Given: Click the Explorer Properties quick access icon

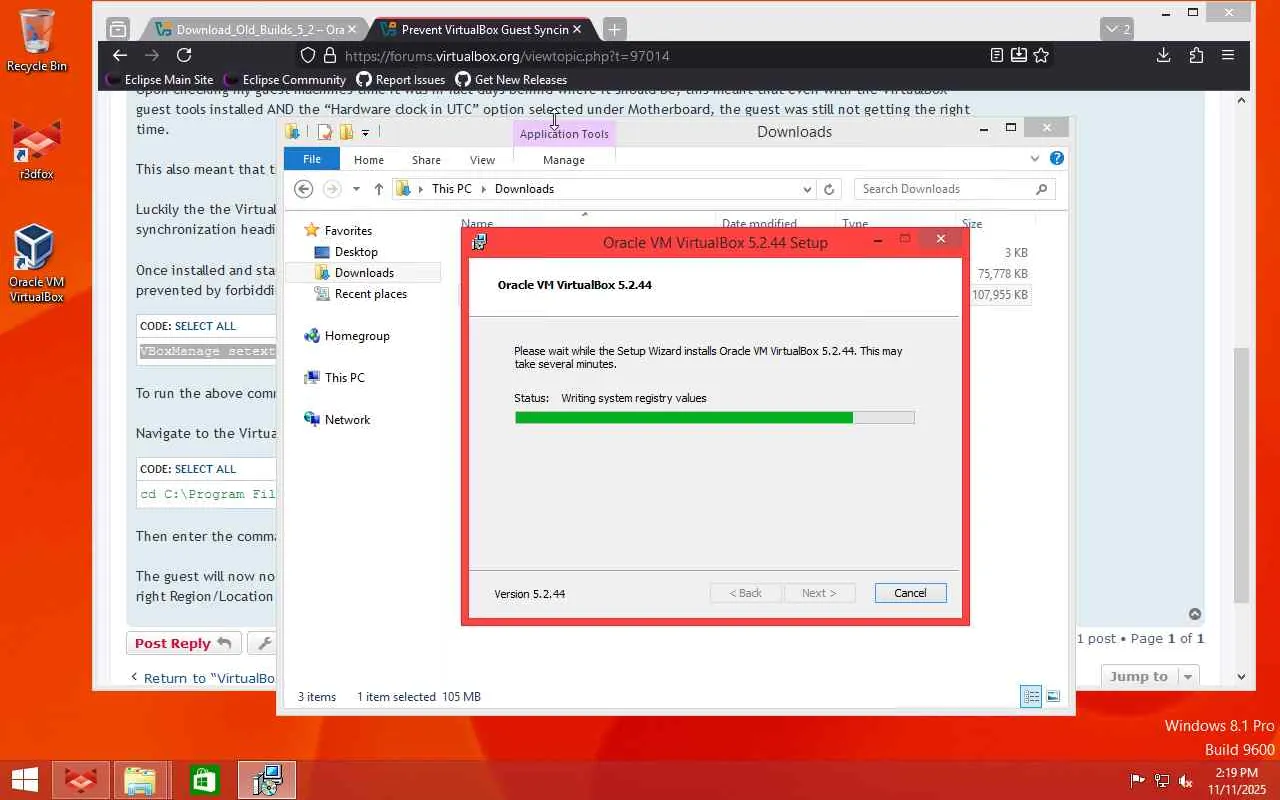Looking at the screenshot, I should [x=324, y=132].
